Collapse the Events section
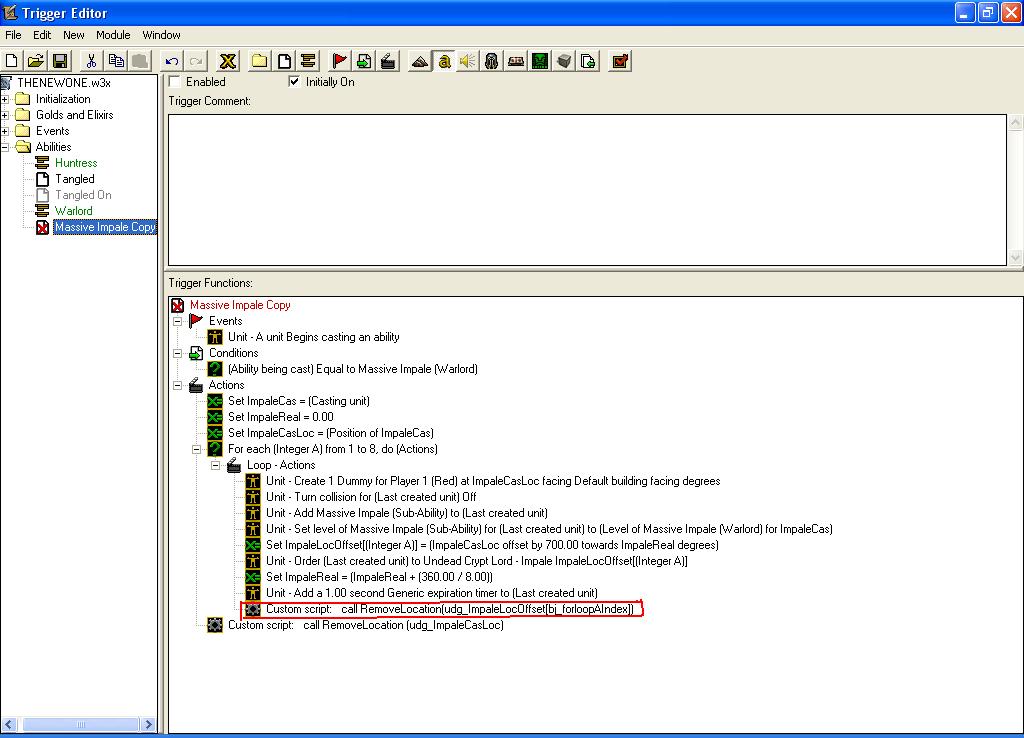The image size is (1024, 738). [177, 321]
